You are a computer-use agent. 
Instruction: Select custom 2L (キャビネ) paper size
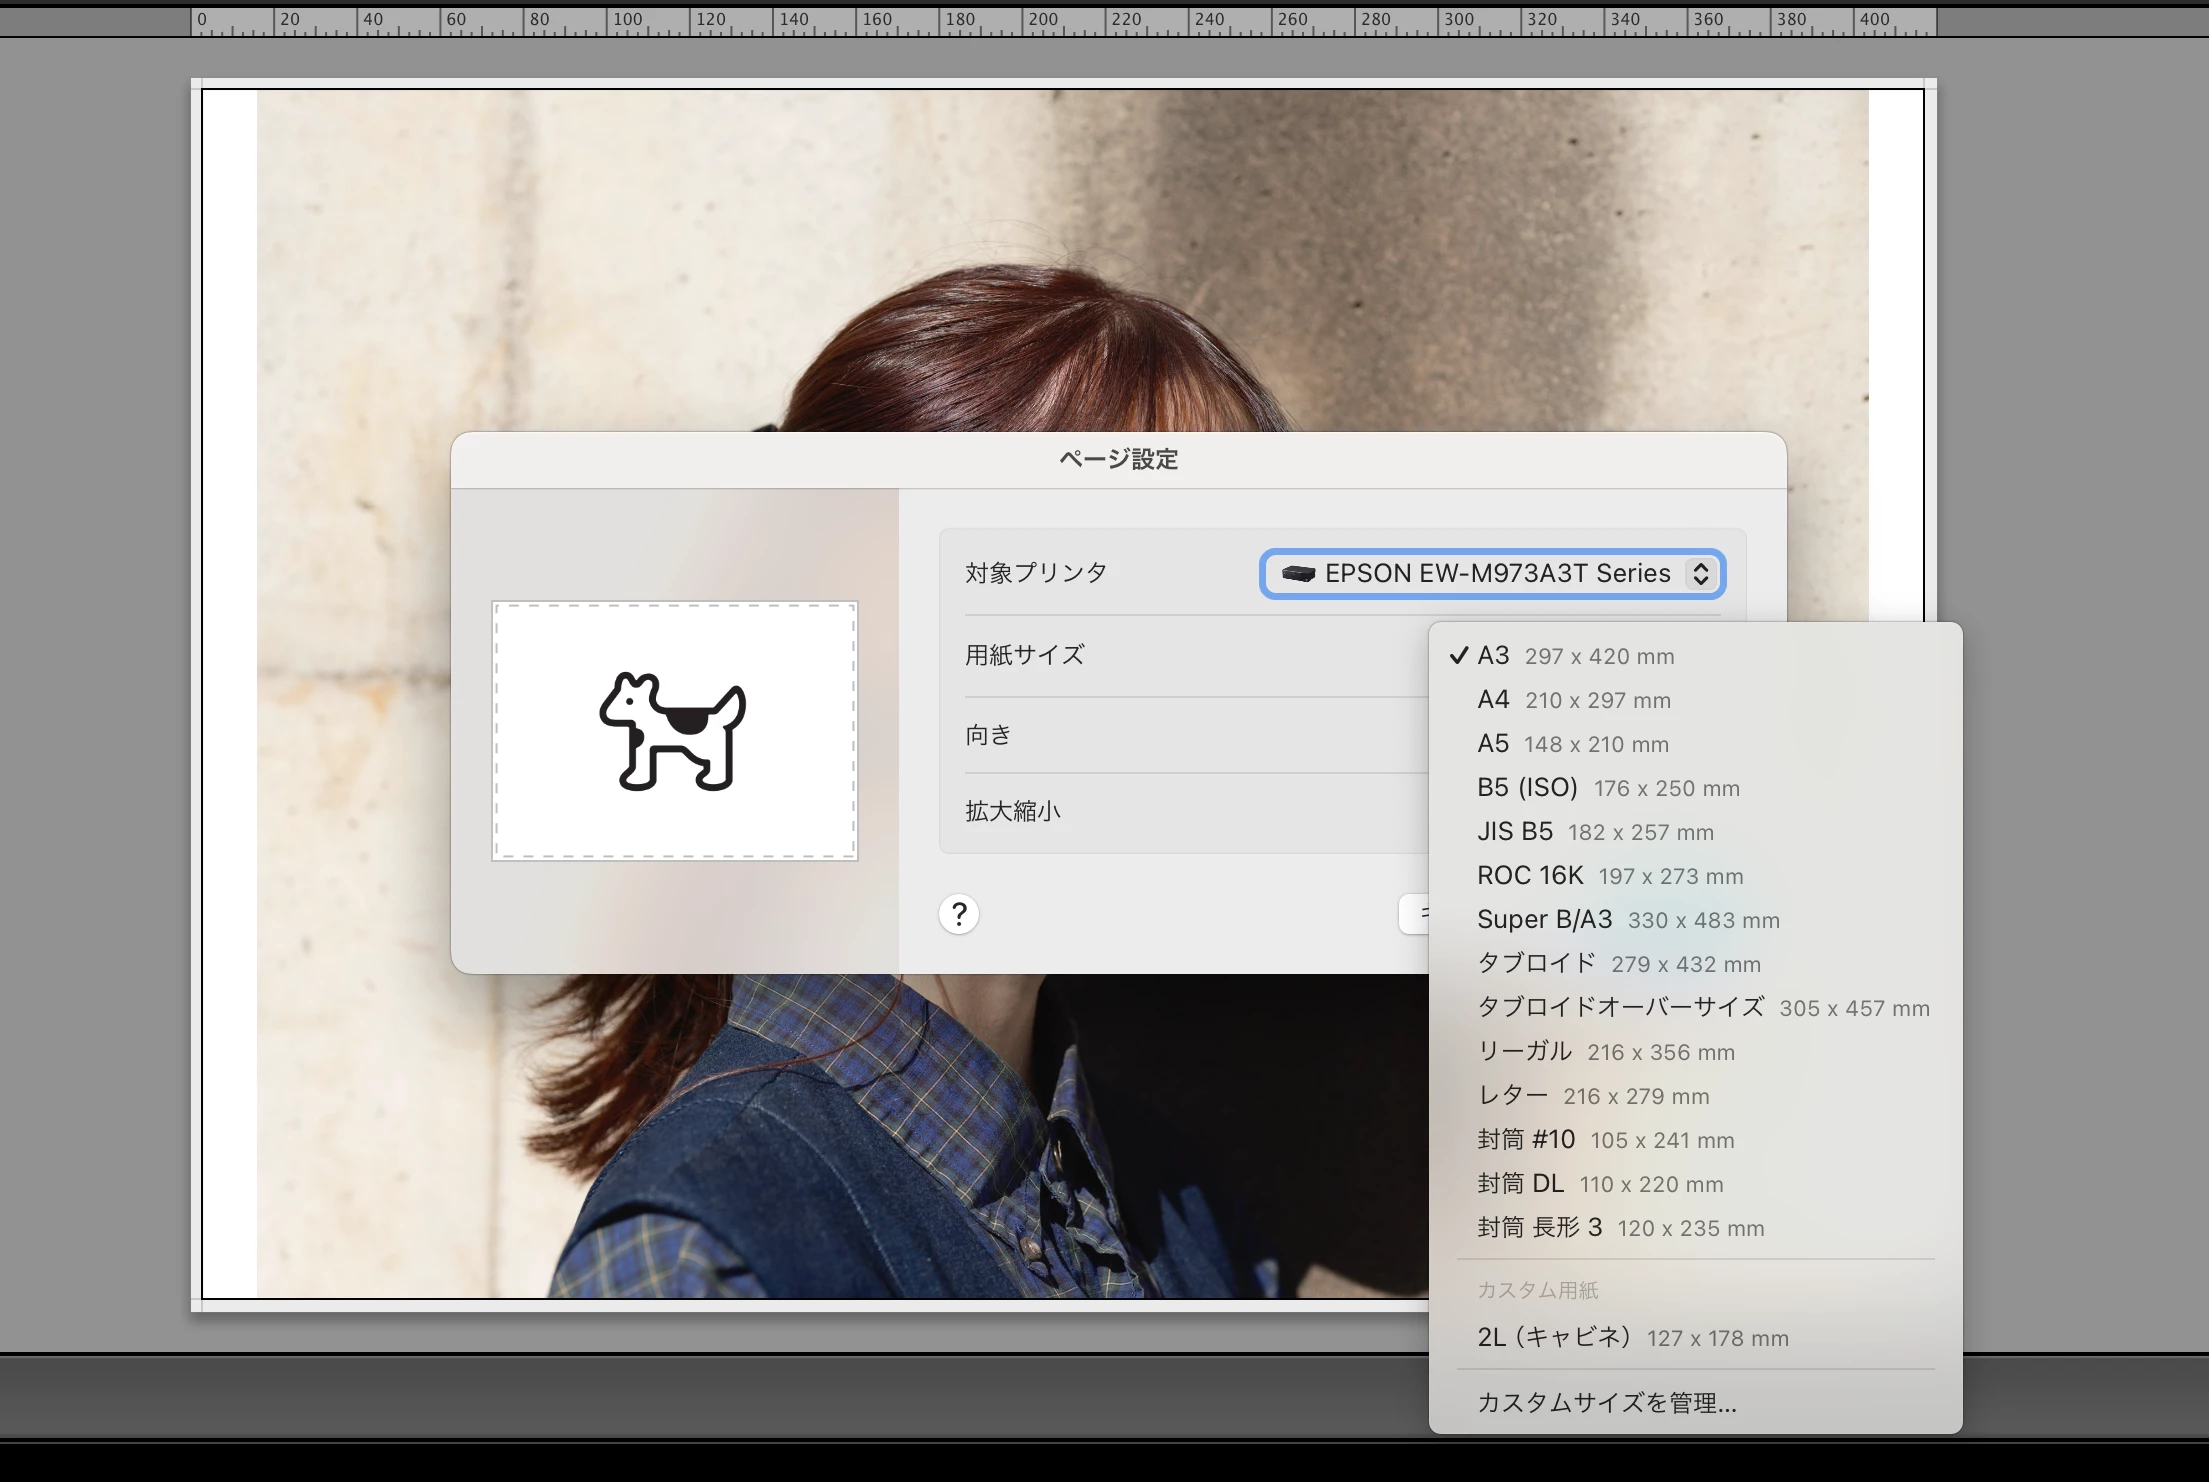click(1632, 1338)
